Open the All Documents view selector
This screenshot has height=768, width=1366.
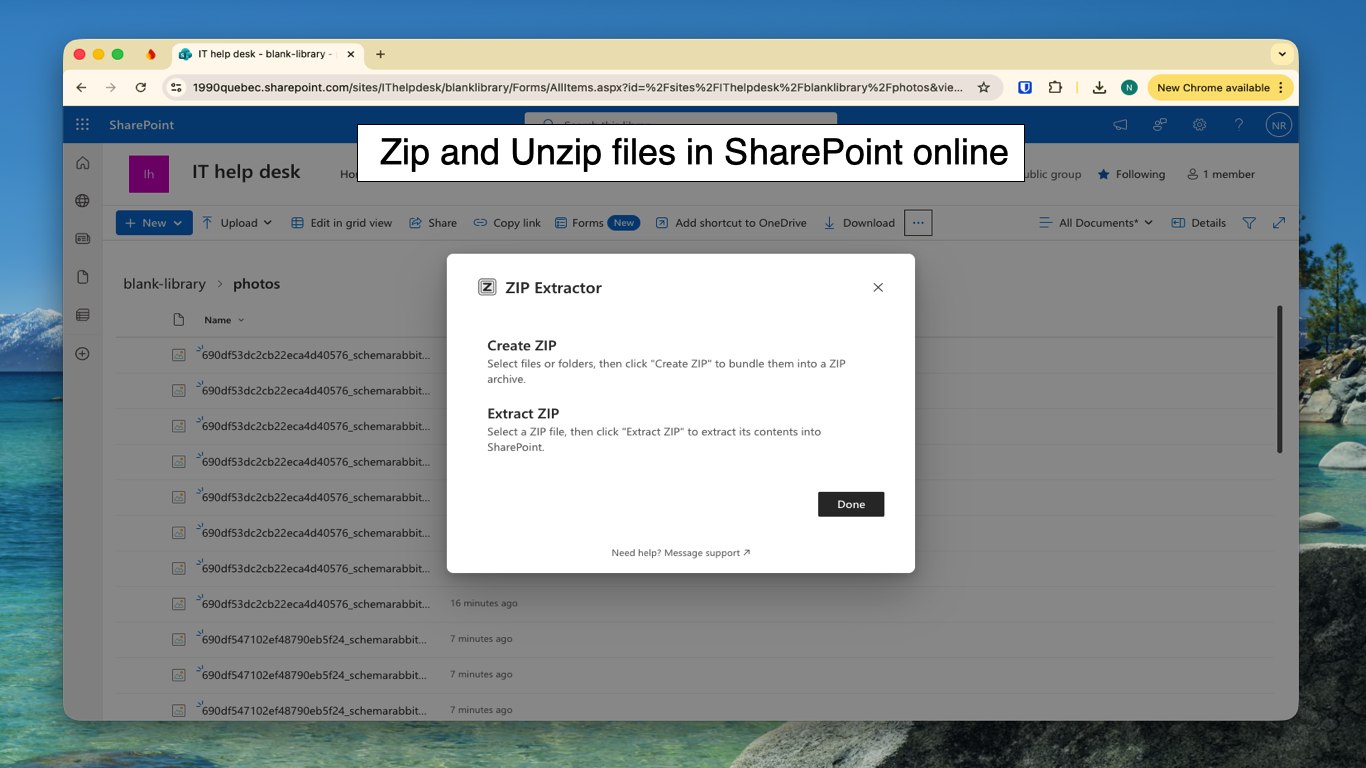(x=1095, y=222)
